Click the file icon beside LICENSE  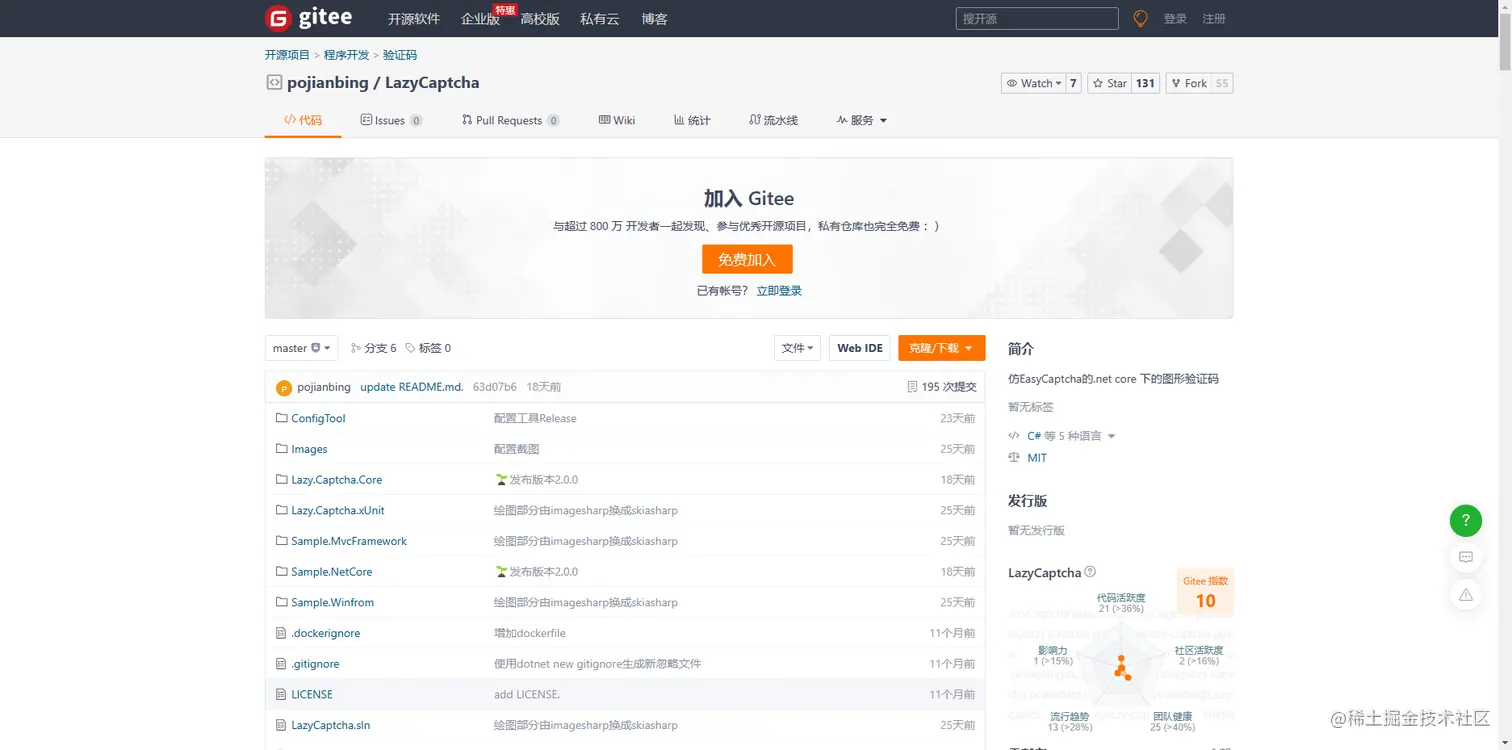tap(281, 694)
